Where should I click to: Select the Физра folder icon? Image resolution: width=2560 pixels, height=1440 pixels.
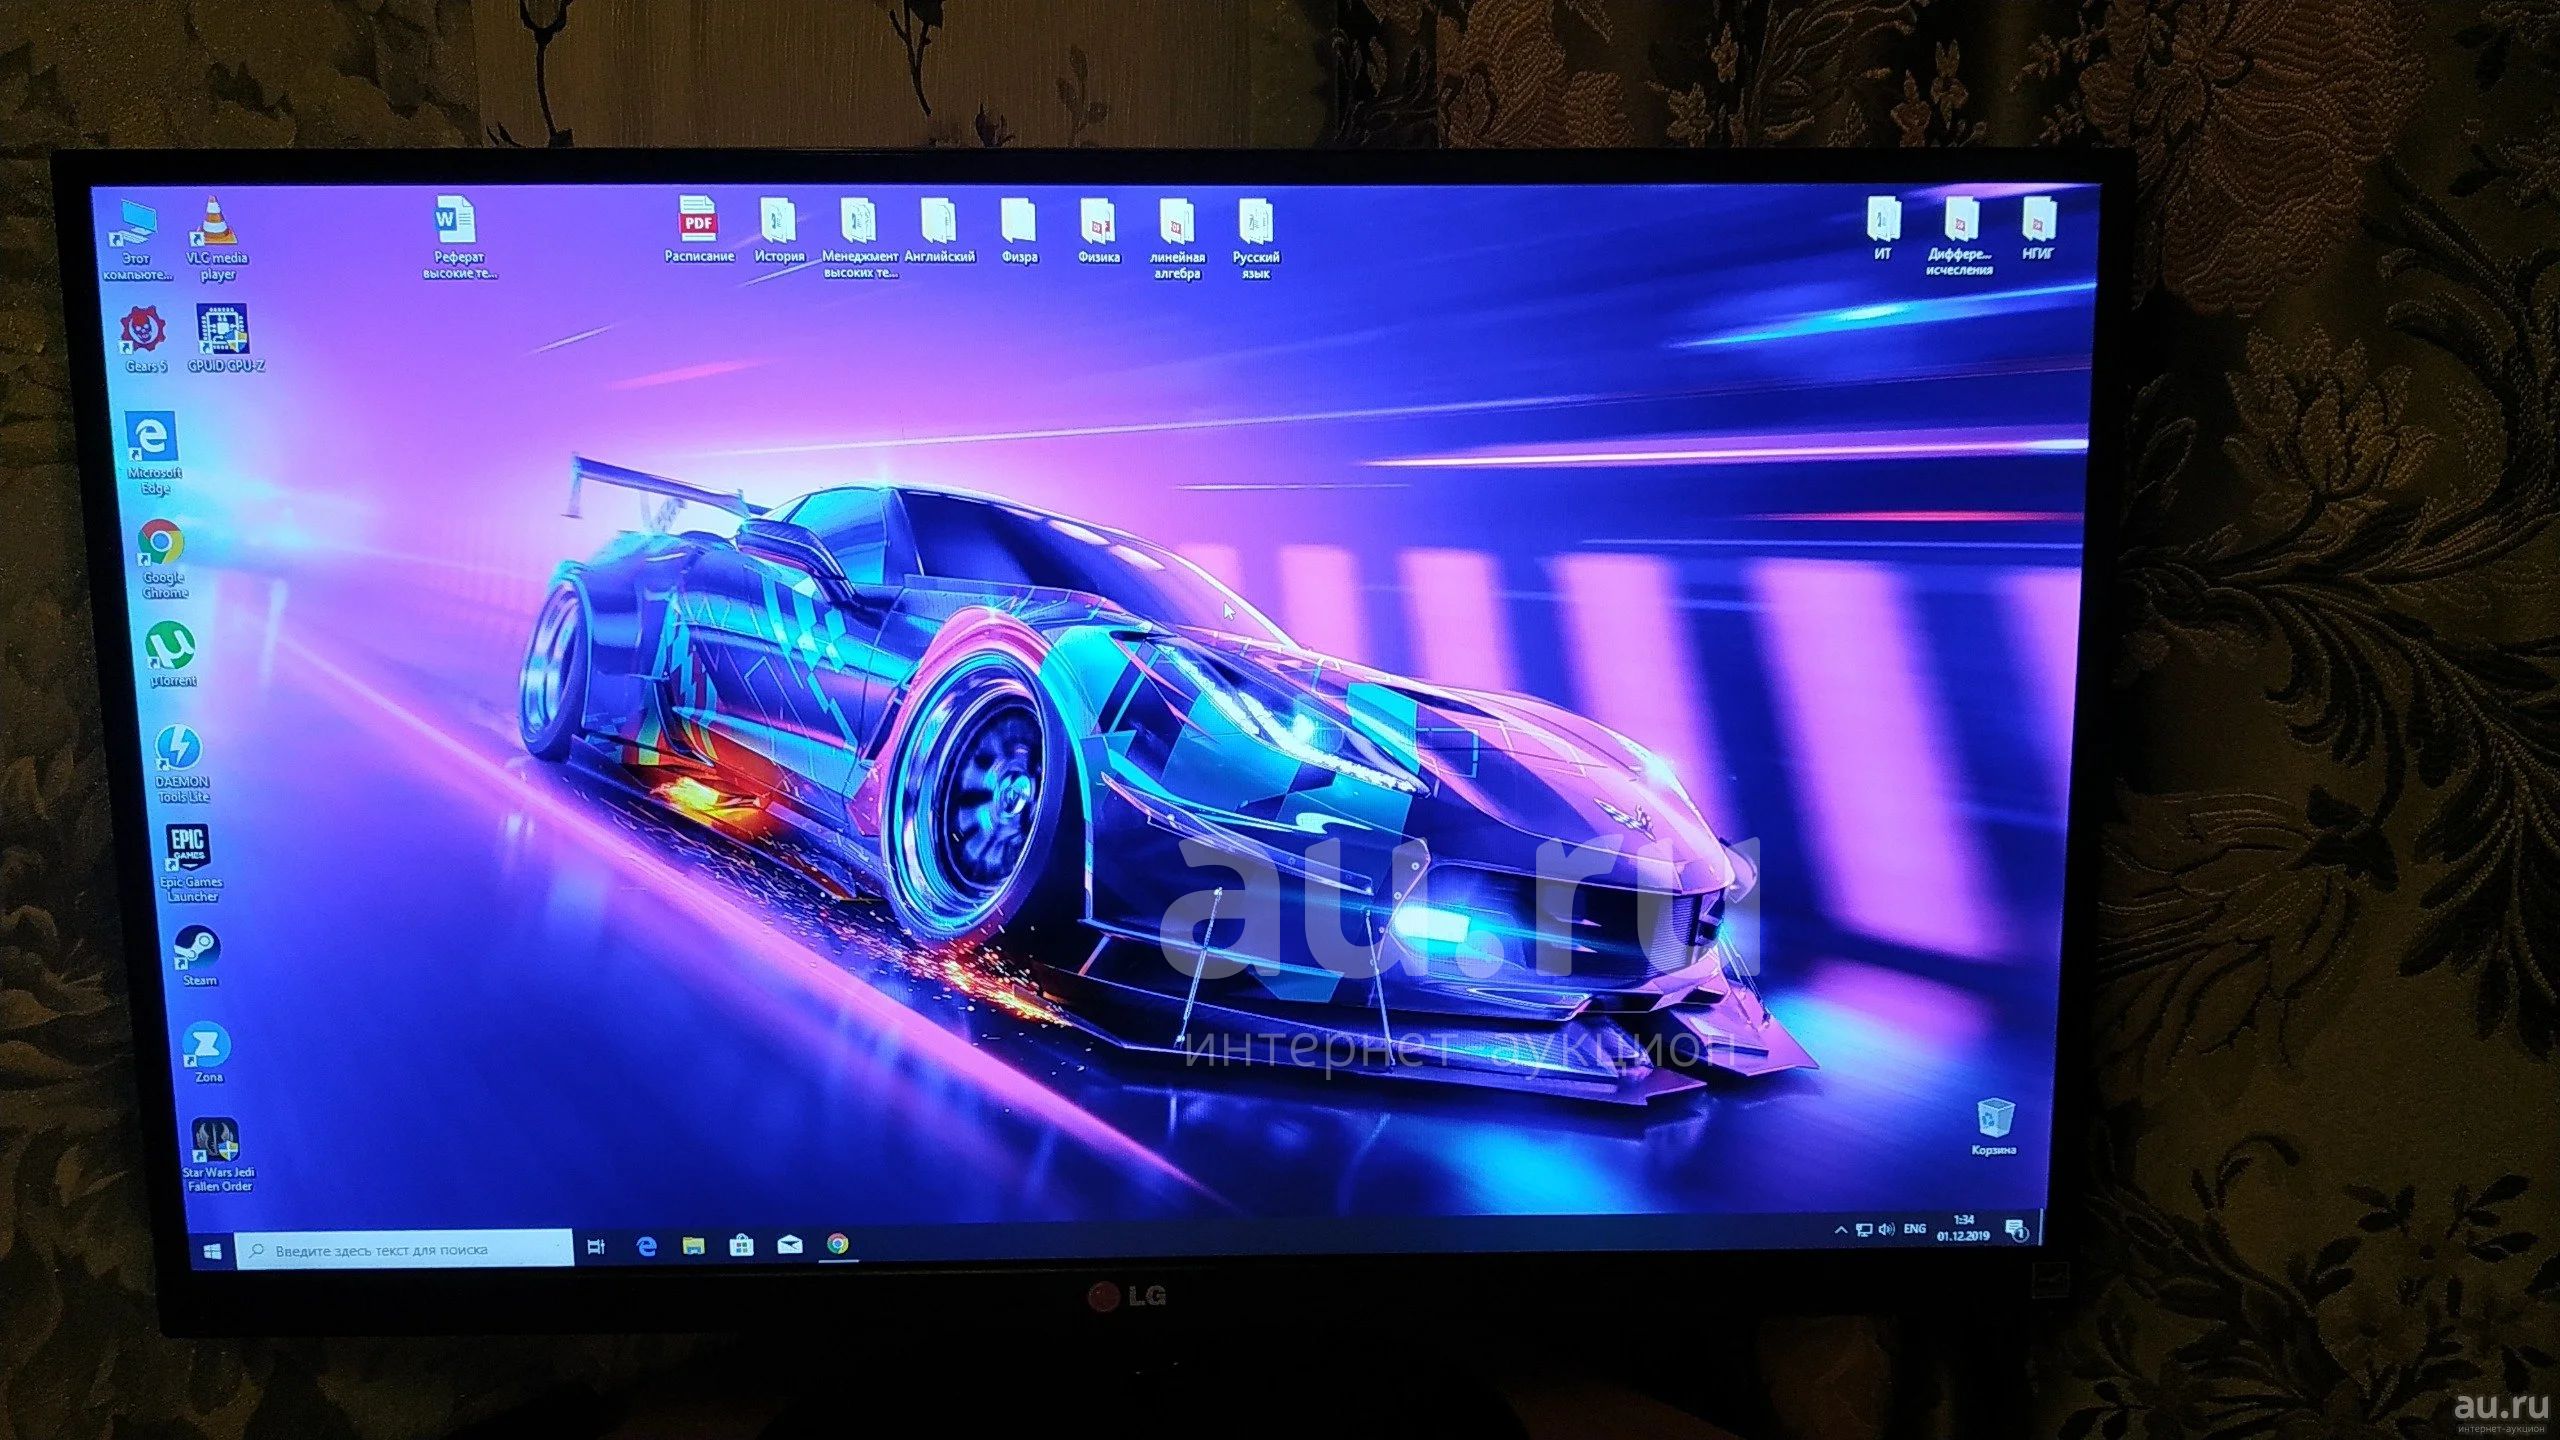[x=1019, y=230]
